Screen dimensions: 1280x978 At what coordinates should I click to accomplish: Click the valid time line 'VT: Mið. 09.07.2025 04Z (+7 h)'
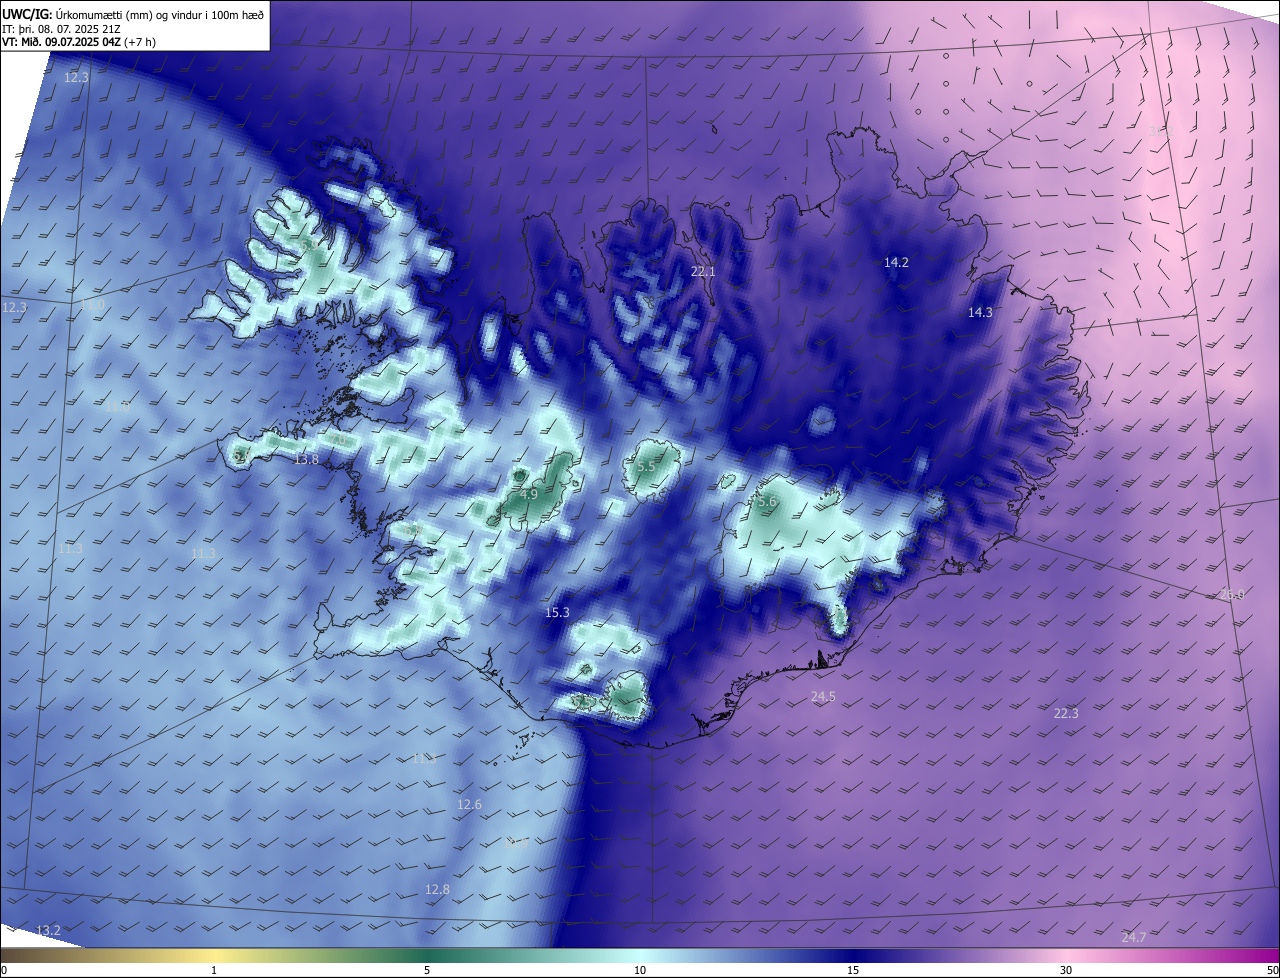point(81,42)
